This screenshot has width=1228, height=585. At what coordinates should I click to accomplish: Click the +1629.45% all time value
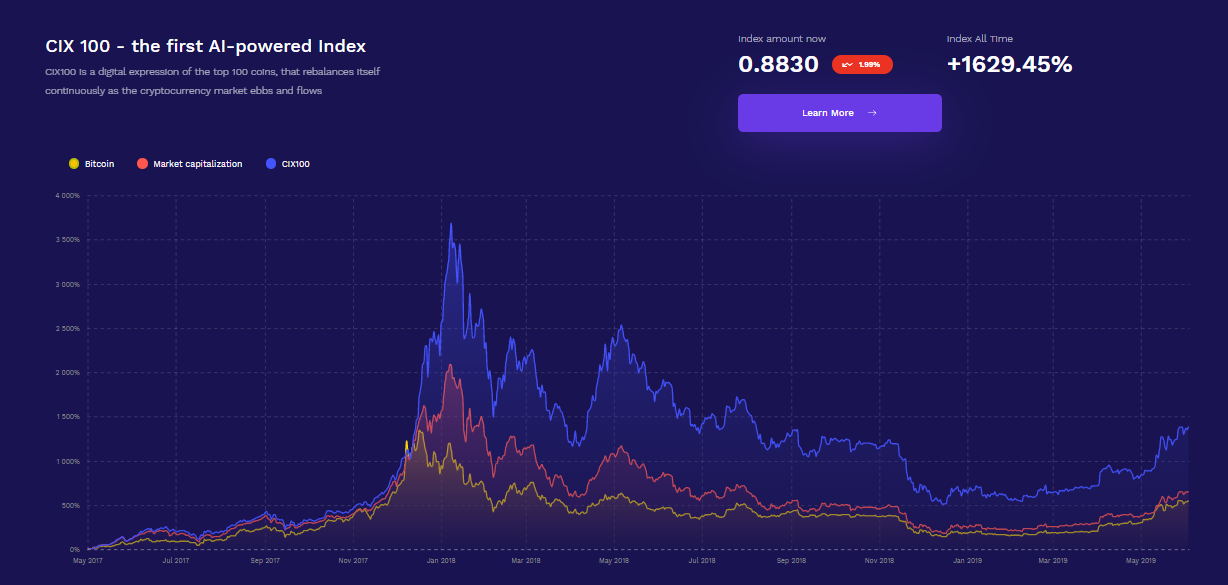(x=1009, y=64)
